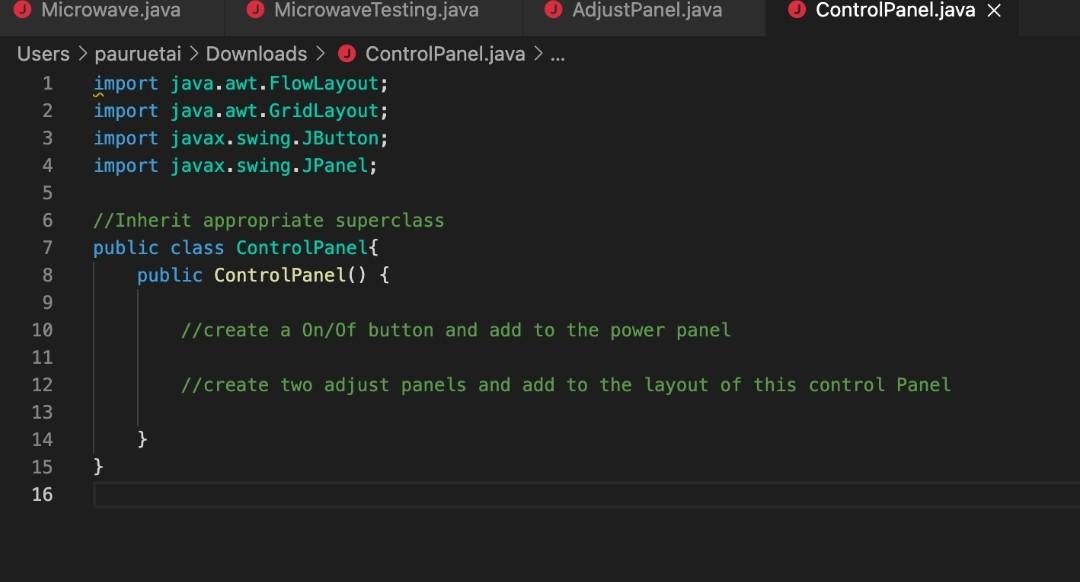Open the Downloads breadcrumb dropdown
This screenshot has width=1080, height=582.
click(256, 54)
